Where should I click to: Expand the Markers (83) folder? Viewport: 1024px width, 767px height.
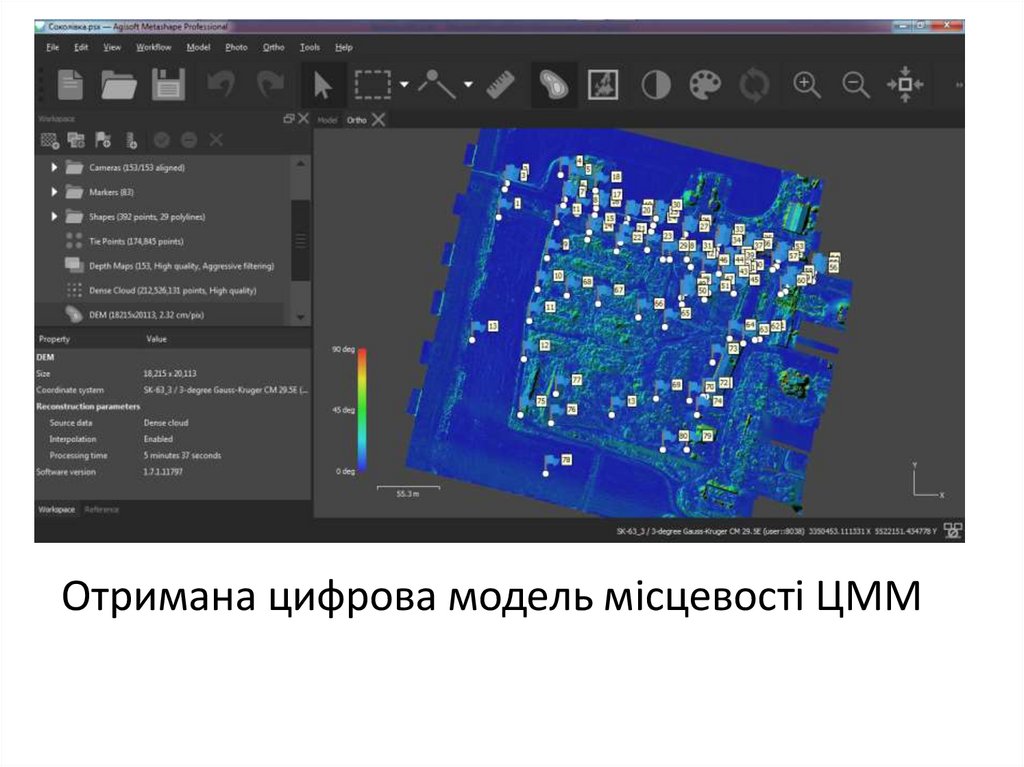pos(54,192)
